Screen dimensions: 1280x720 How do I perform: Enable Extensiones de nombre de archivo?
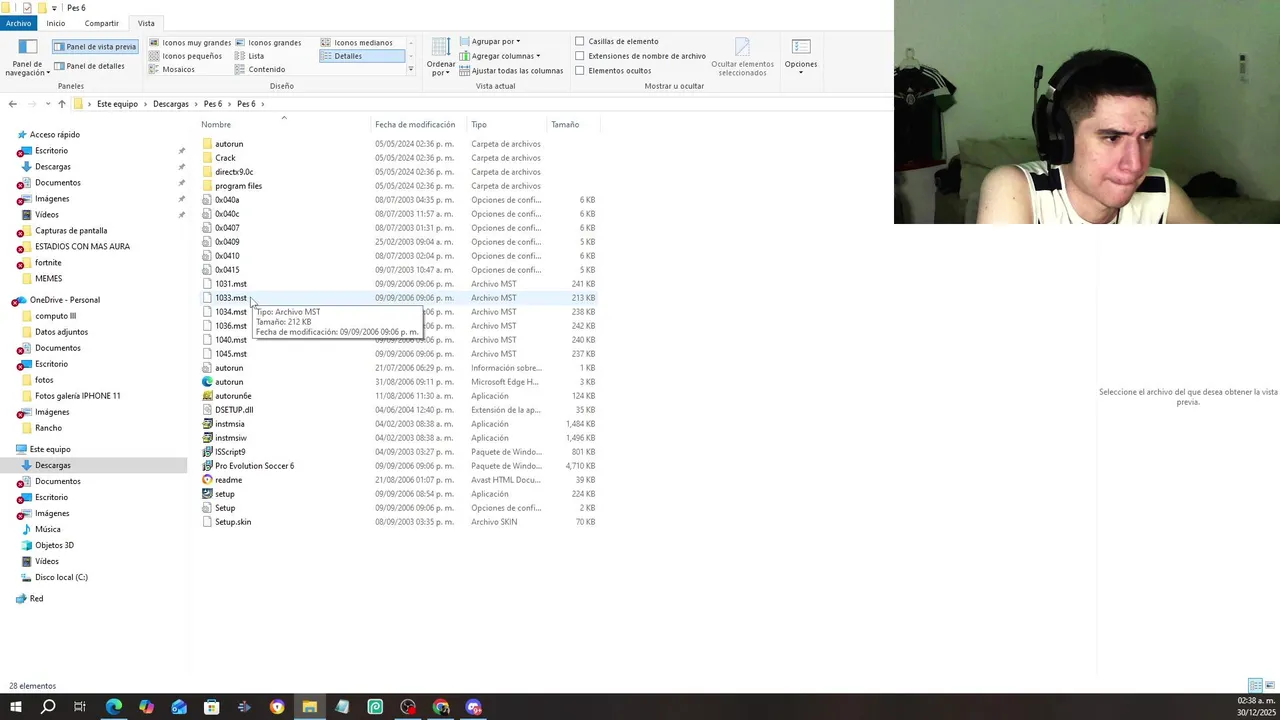click(580, 56)
